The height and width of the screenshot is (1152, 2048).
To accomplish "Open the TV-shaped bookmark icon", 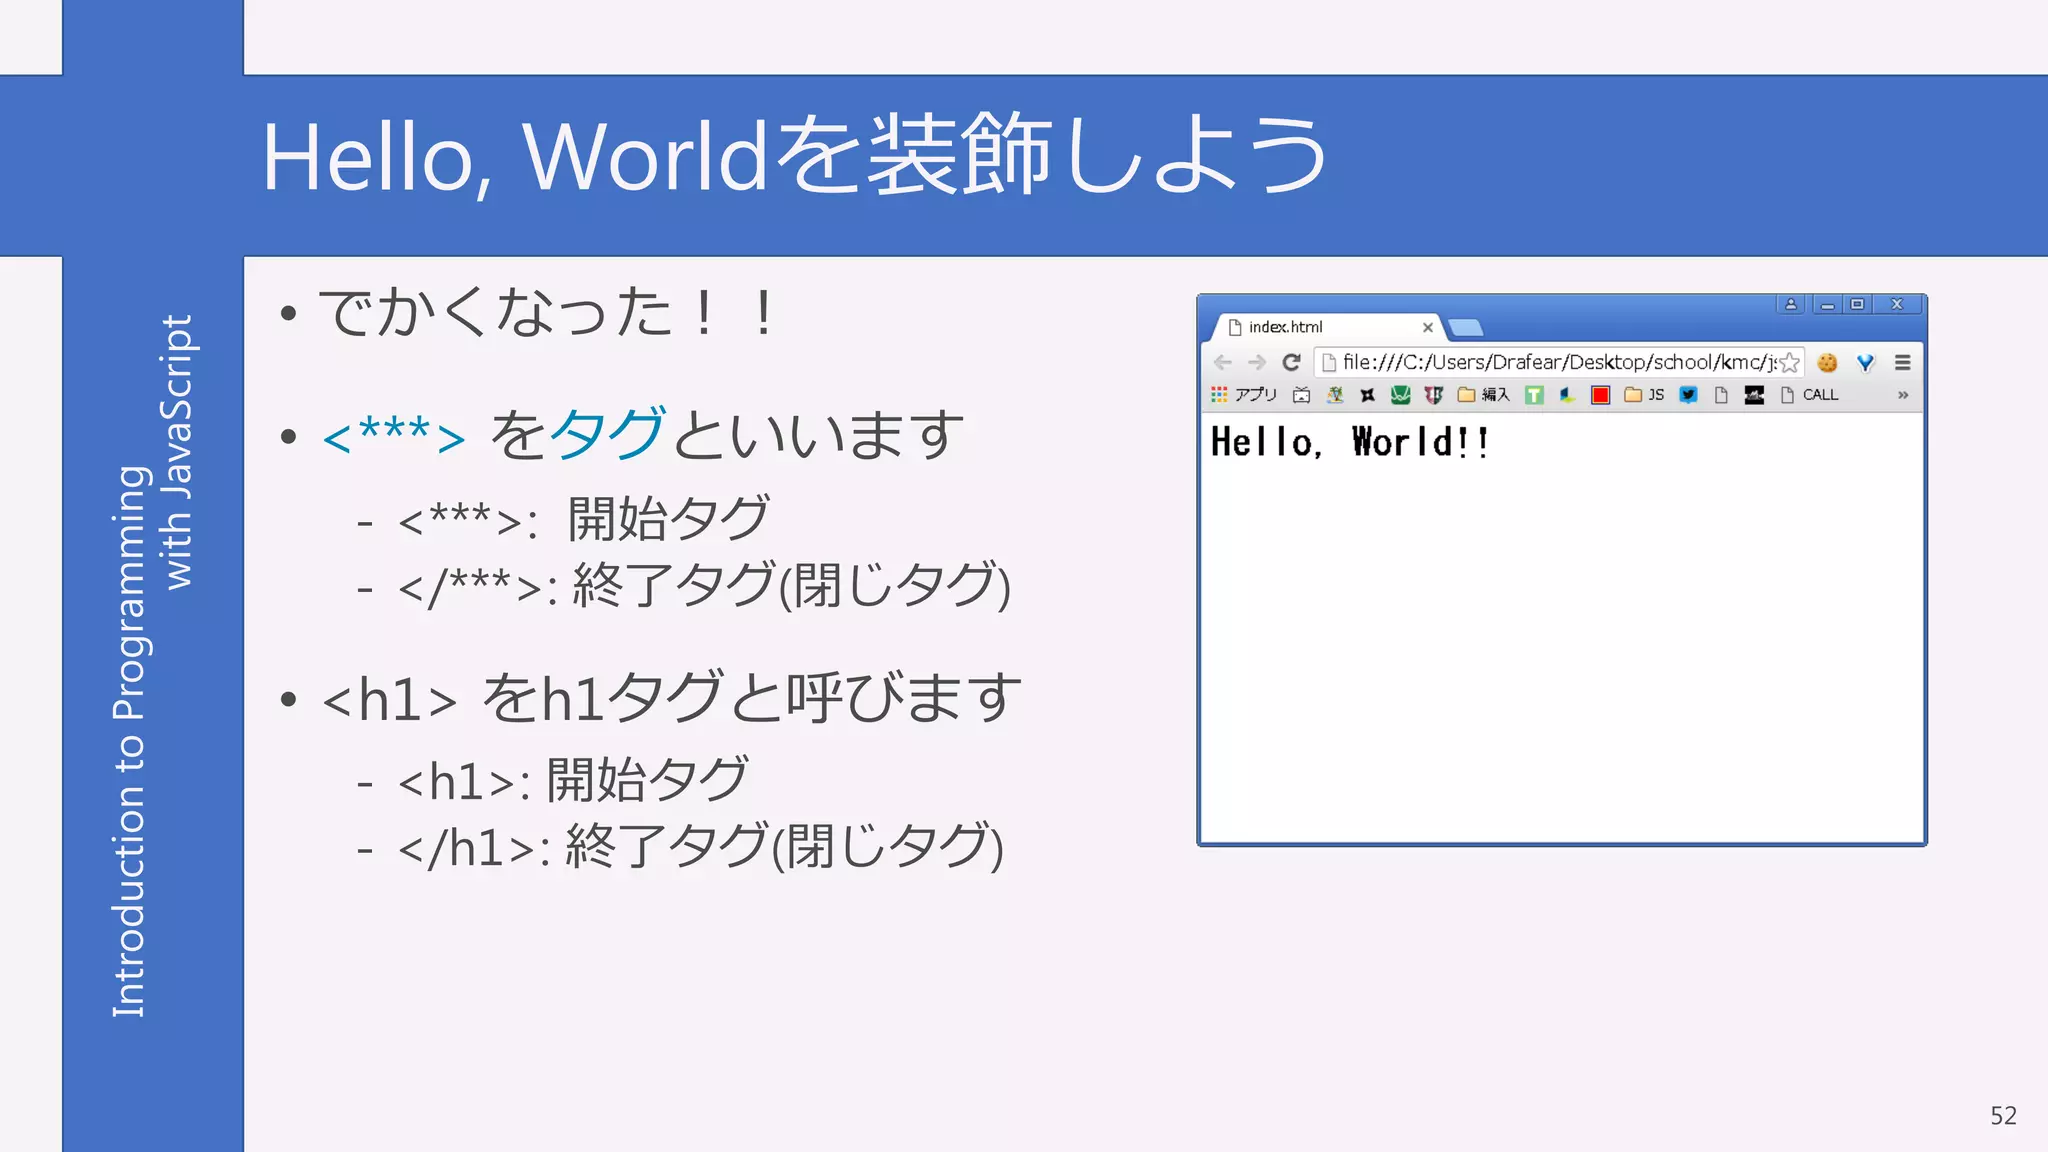I will click(1301, 395).
